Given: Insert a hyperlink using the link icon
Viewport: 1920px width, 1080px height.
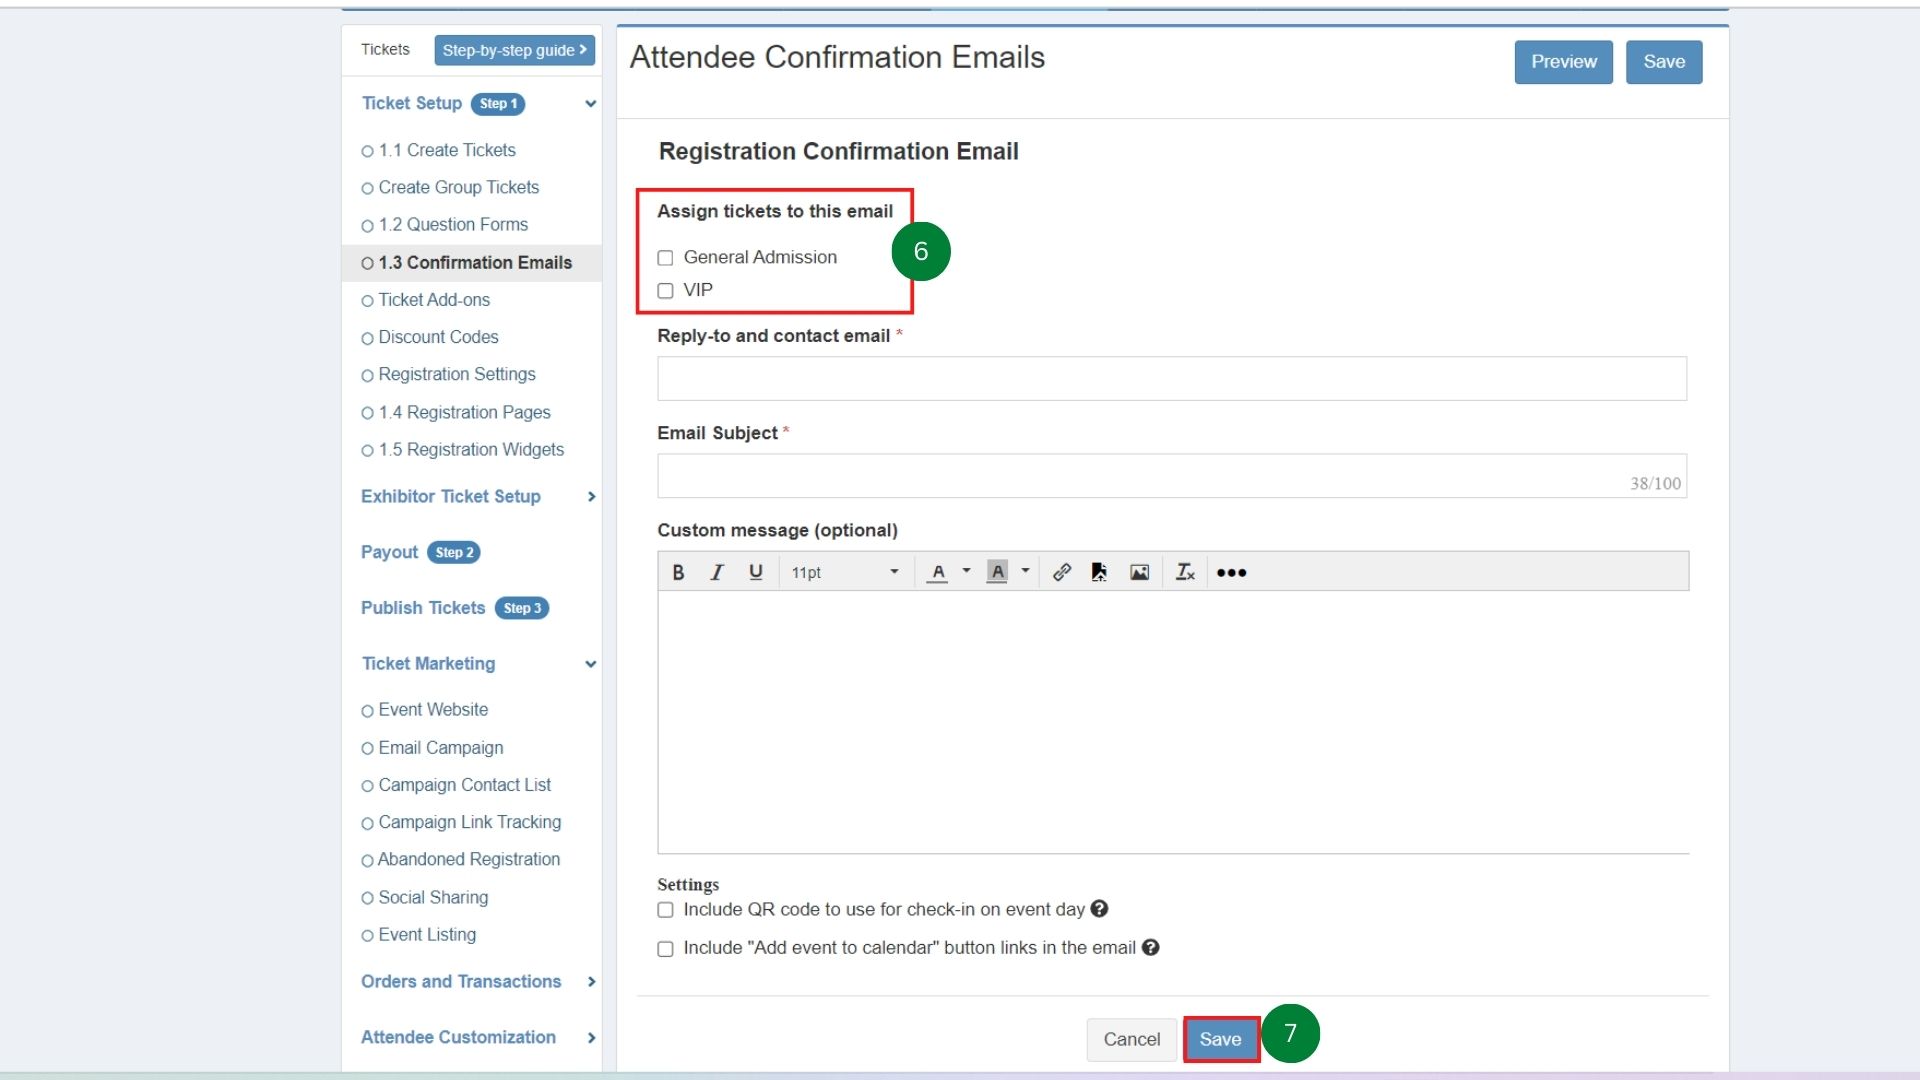Looking at the screenshot, I should click(x=1062, y=572).
